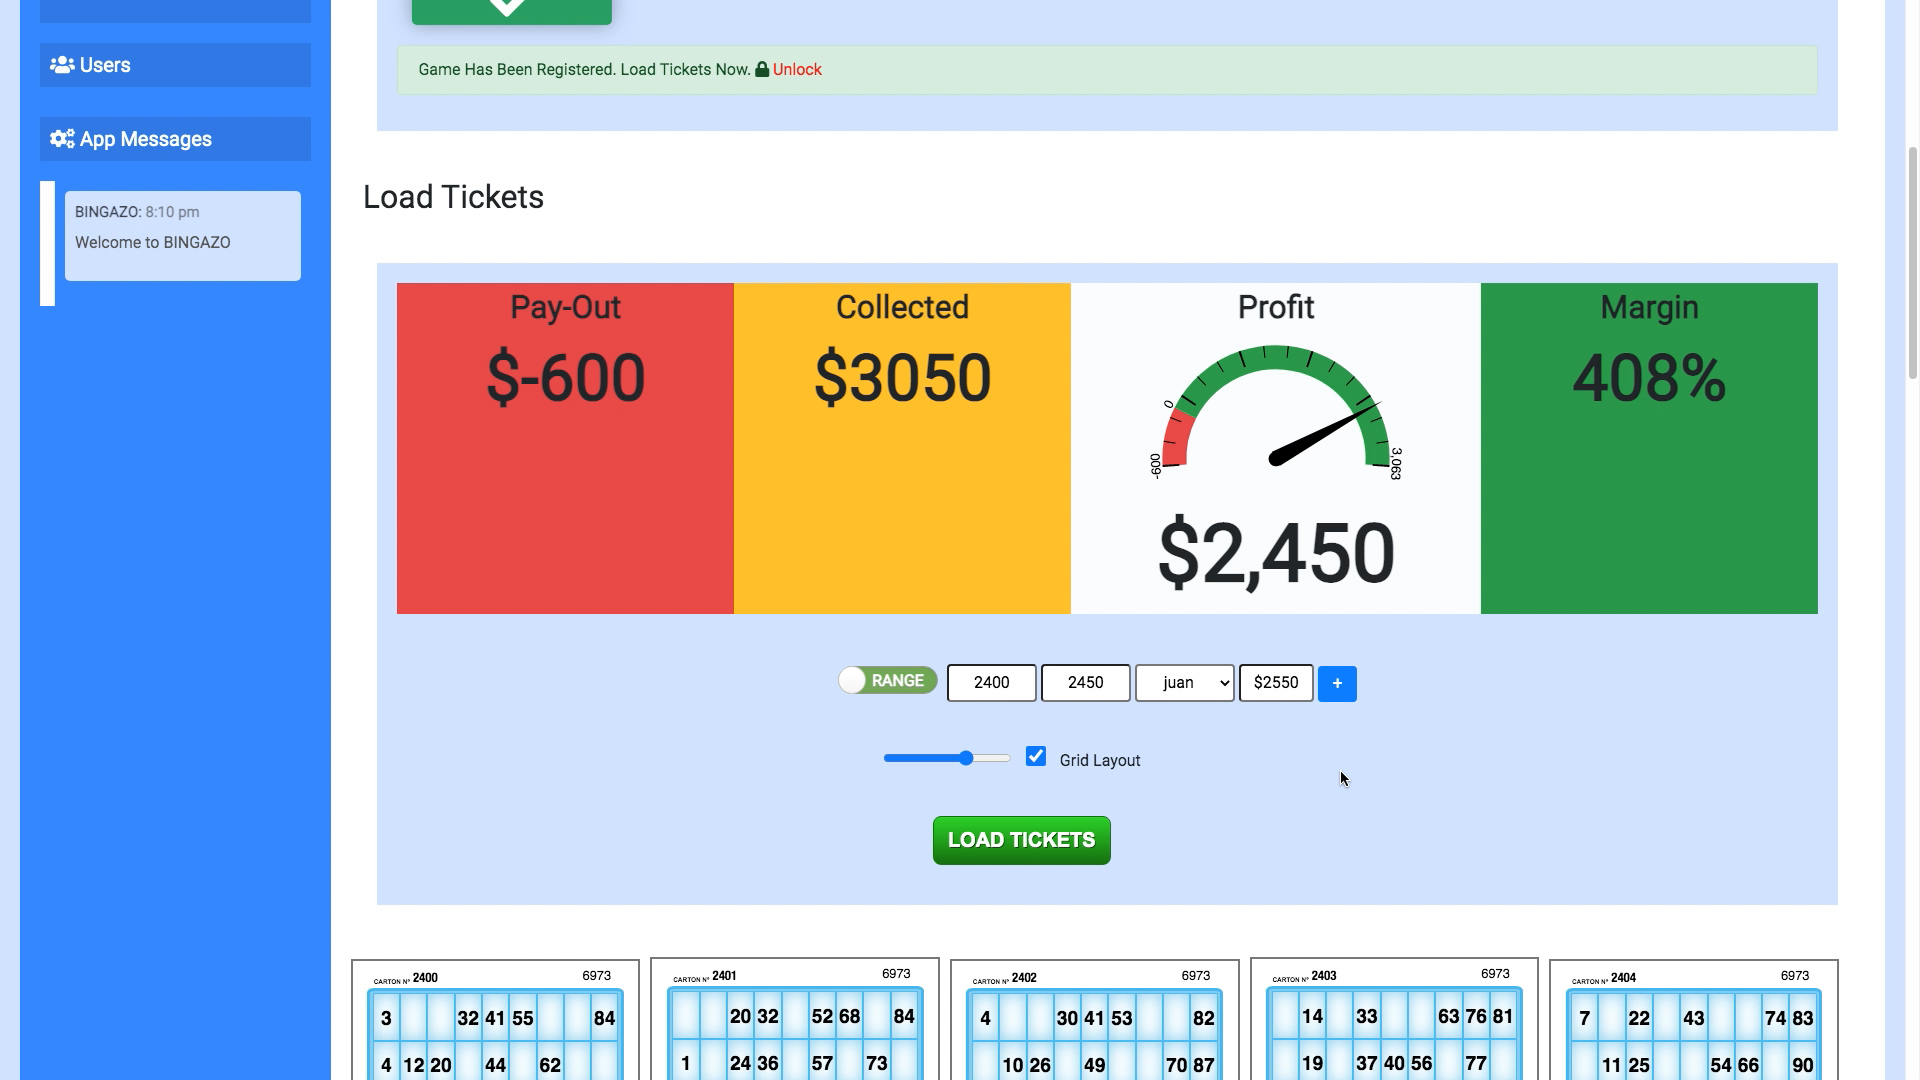The image size is (1920, 1080).
Task: Click carton 2403 ticket card
Action: 1393,1020
